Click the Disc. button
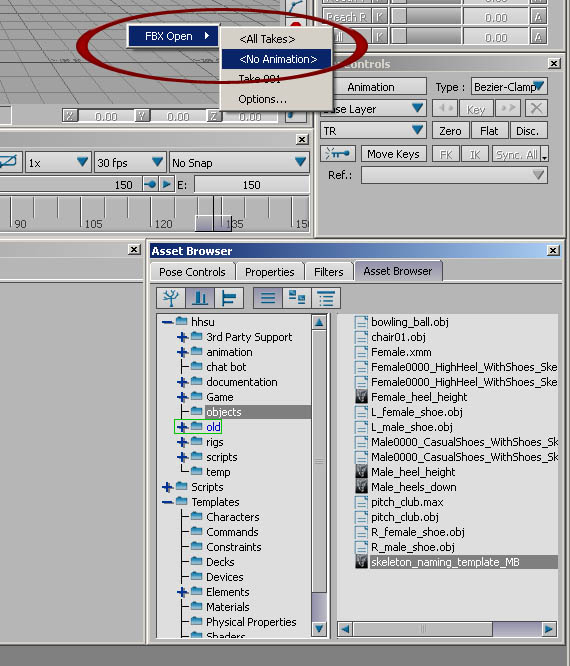 point(528,130)
